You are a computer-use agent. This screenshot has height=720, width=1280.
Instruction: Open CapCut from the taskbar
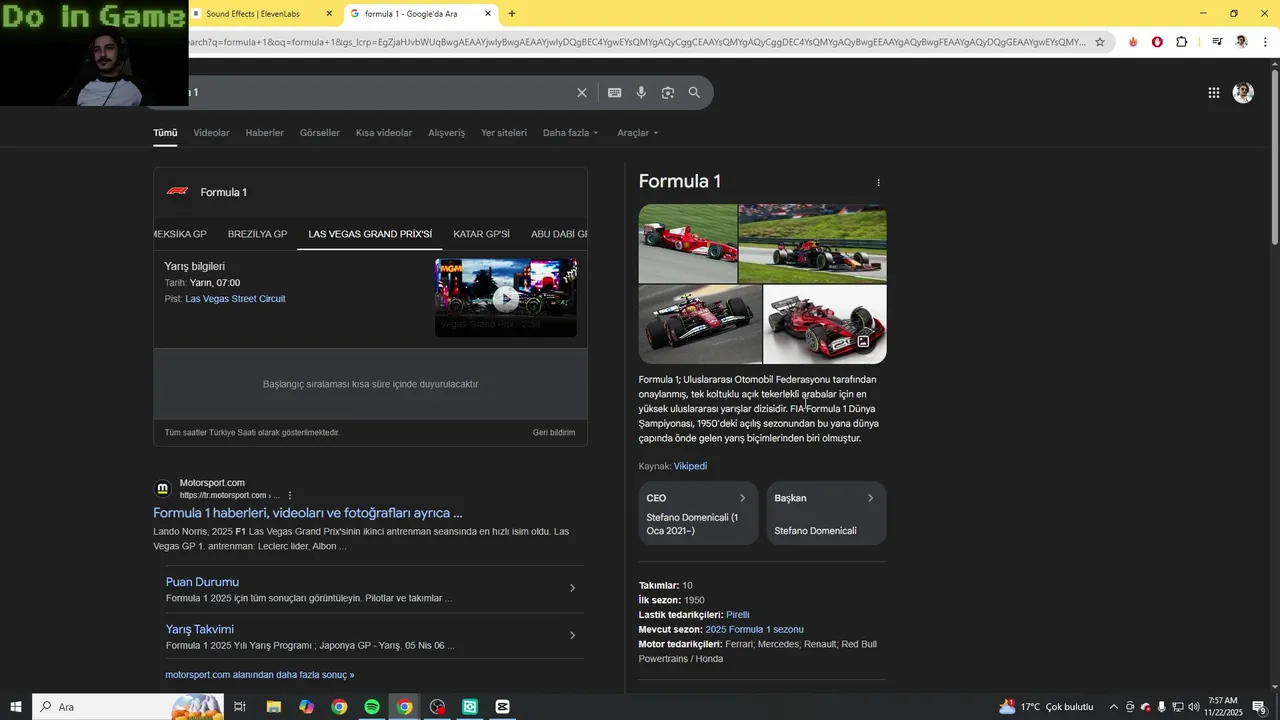coord(502,707)
